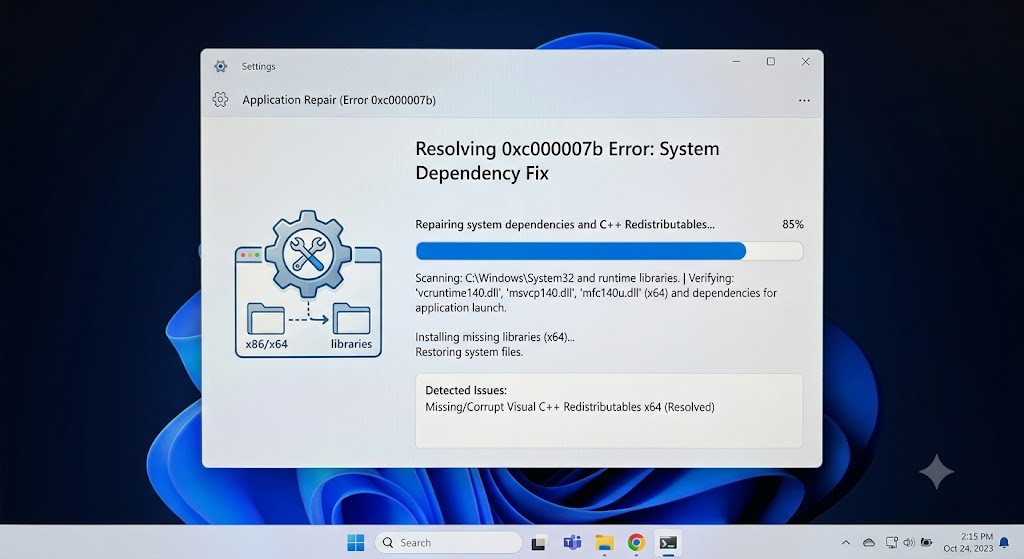The height and width of the screenshot is (559, 1024).
Task: Click the 'Restoring system files.' status line
Action: tap(469, 352)
